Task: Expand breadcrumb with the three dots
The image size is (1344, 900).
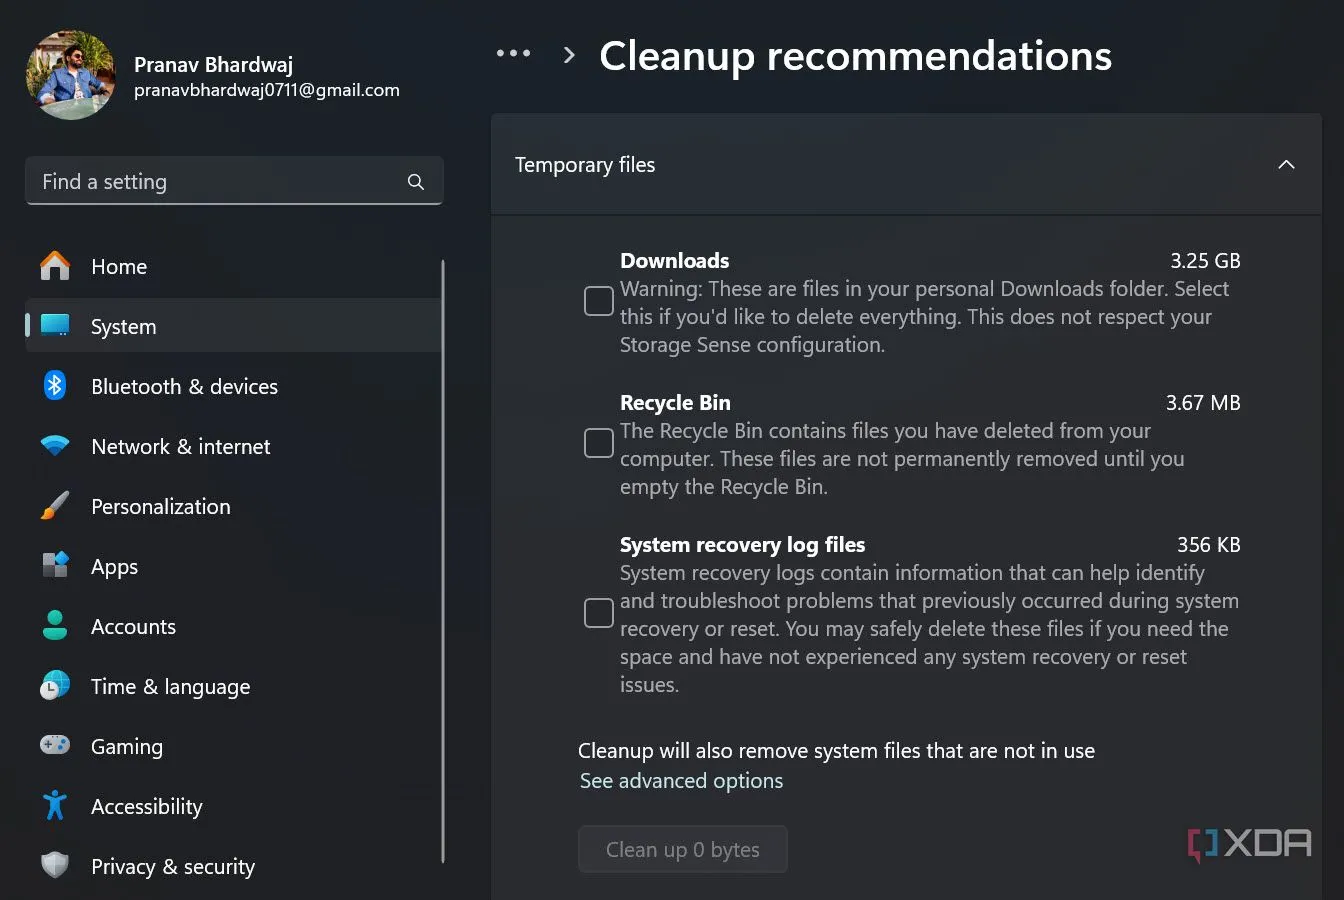Action: tap(513, 54)
